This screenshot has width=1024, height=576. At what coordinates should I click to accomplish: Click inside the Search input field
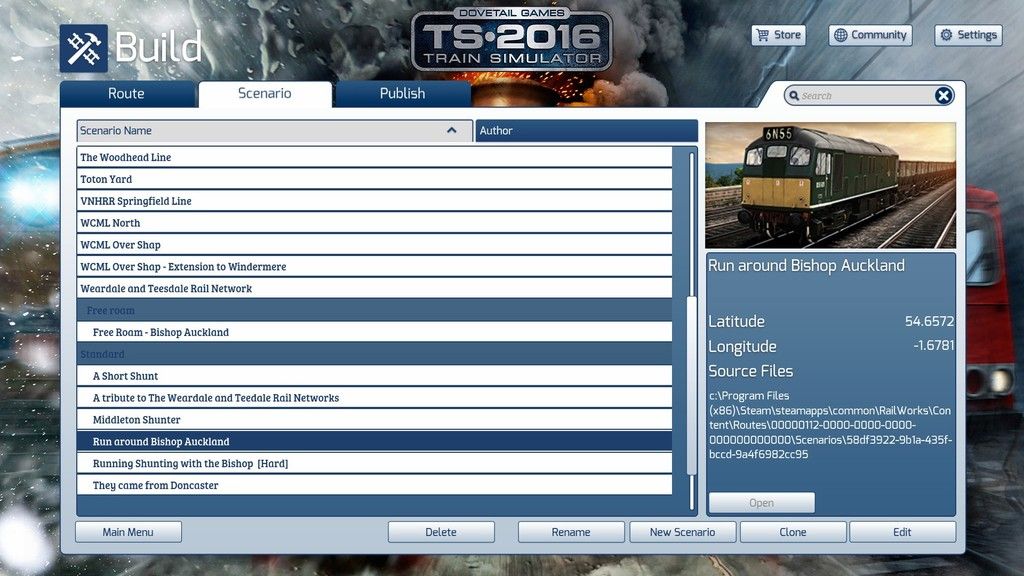tap(867, 96)
